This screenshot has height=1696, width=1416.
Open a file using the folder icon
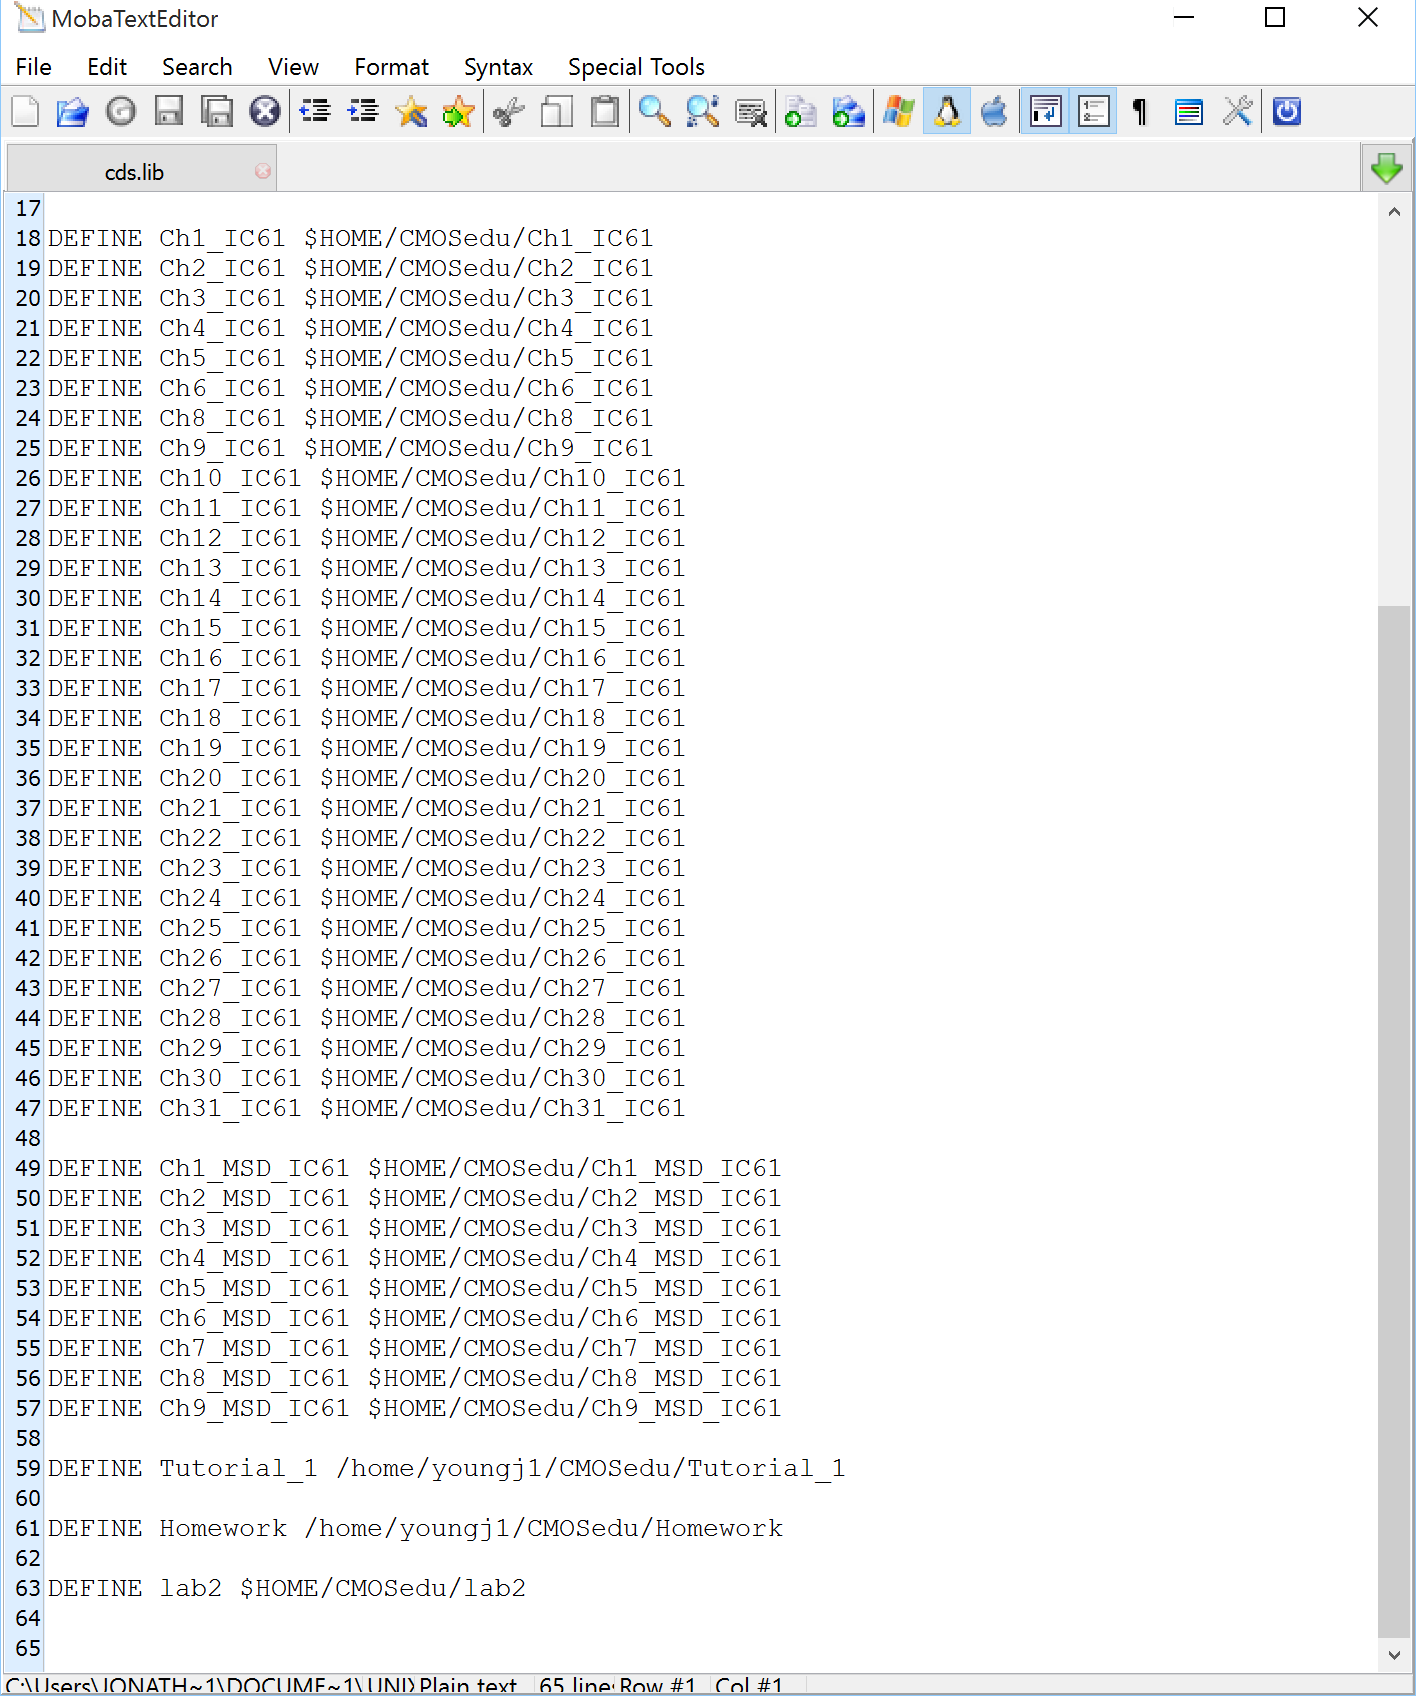click(x=72, y=112)
